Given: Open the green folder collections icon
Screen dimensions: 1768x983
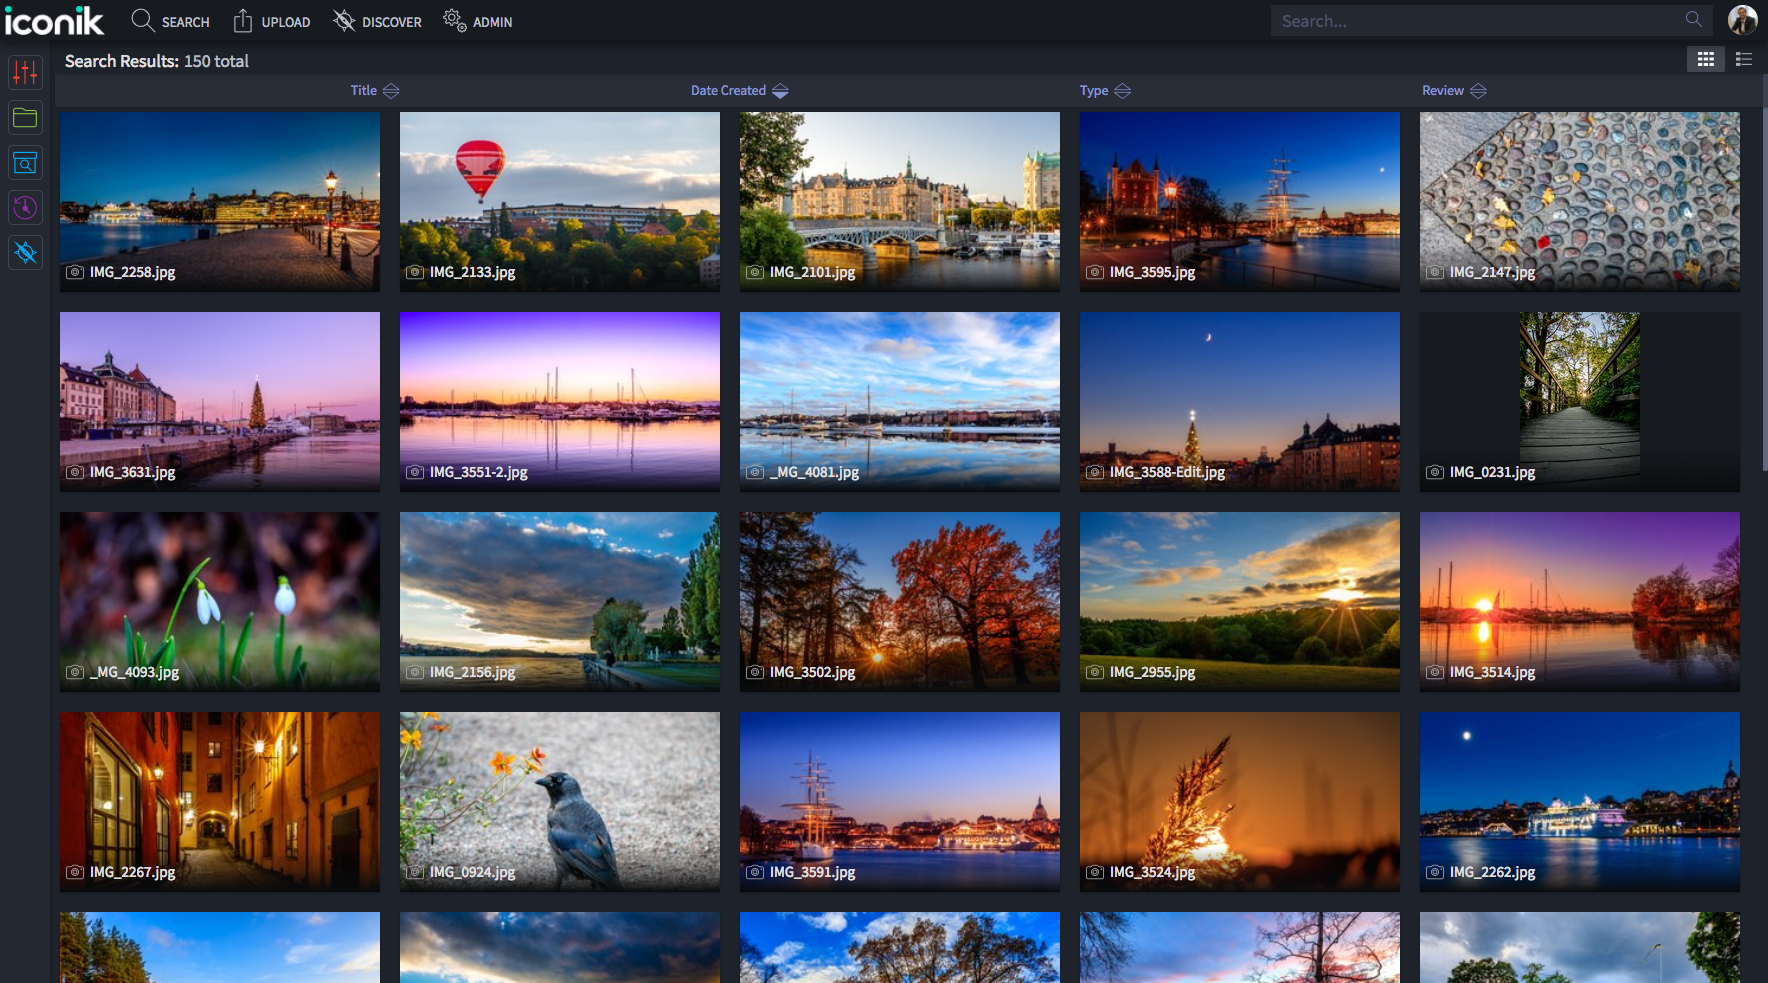Looking at the screenshot, I should click(25, 118).
